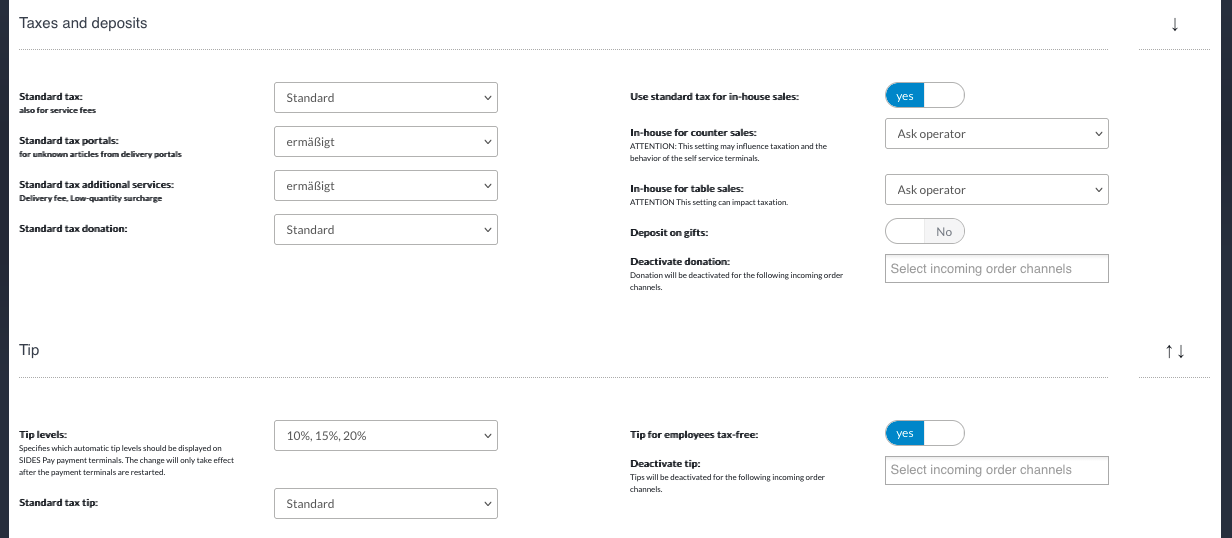The width and height of the screenshot is (1232, 538).
Task: Click the Deactivate donation channels input field
Action: click(996, 268)
